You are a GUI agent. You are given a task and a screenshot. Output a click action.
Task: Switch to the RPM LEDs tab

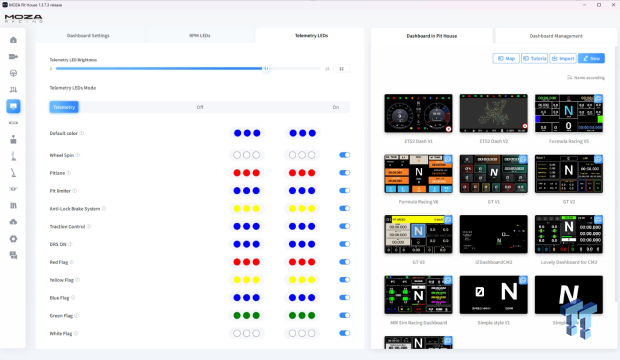click(200, 36)
